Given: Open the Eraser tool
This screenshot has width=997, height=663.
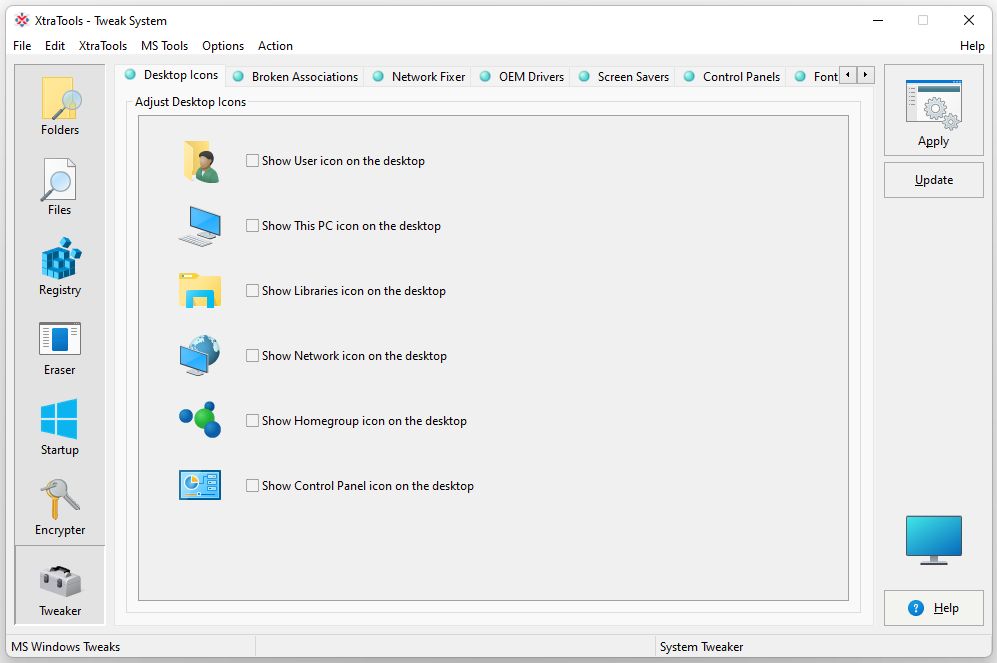Looking at the screenshot, I should coord(60,346).
